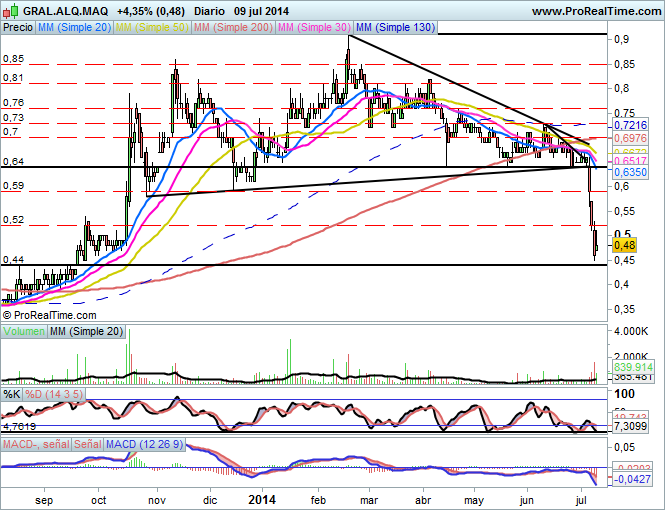Click the highlighted 0,48 current price tag

point(624,244)
